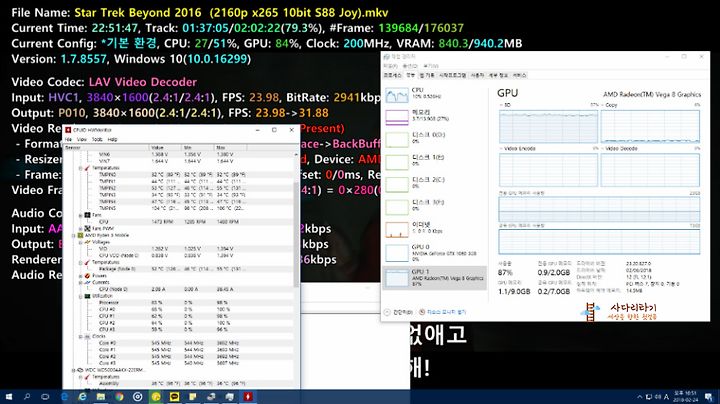
Task: Open the Video Decode graph dropdown
Action: point(620,149)
